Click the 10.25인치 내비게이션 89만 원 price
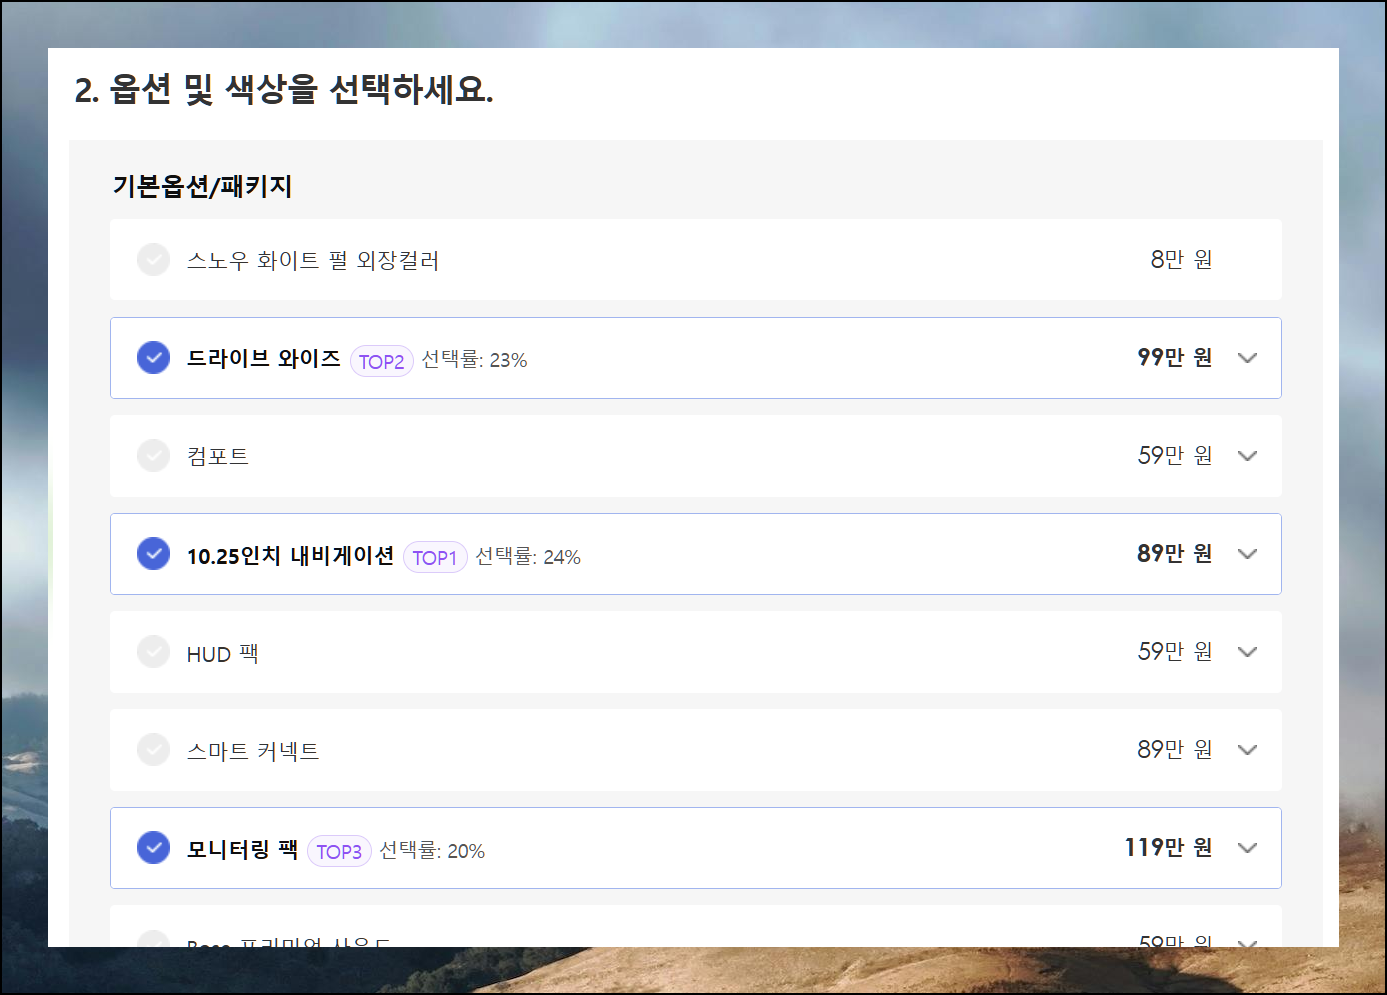The height and width of the screenshot is (995, 1387). [x=1175, y=553]
